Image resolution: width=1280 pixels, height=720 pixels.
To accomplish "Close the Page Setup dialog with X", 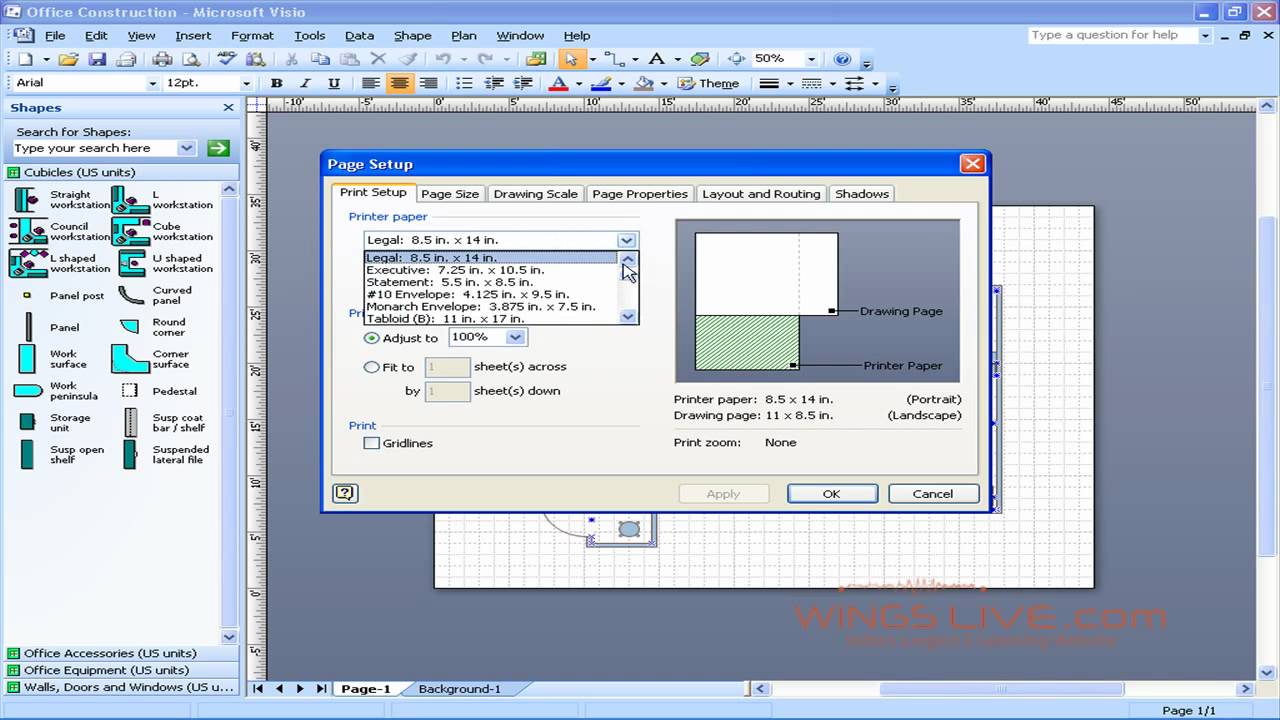I will click(972, 164).
